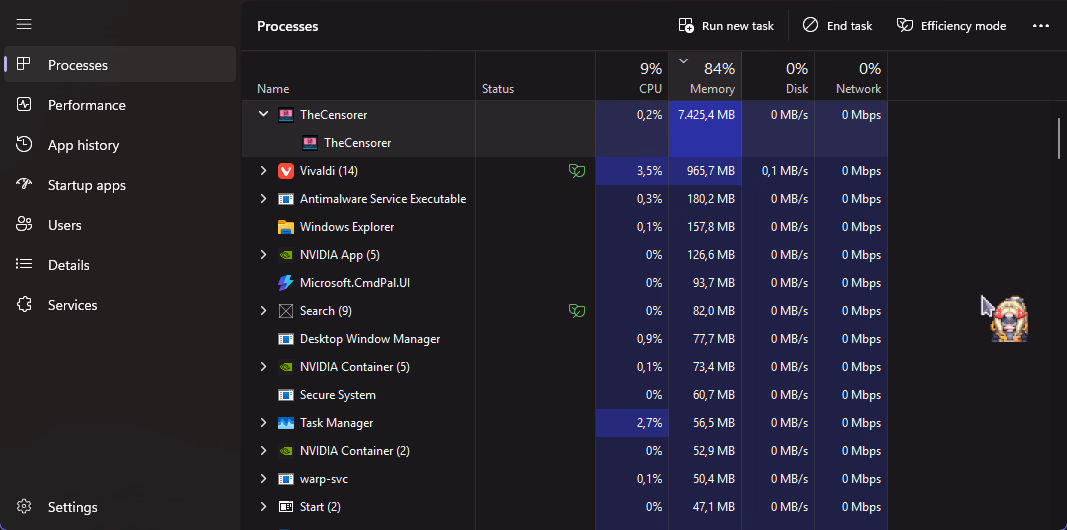Expand the NVIDIA App (5) group
This screenshot has height=530, width=1067.
pyautogui.click(x=263, y=254)
